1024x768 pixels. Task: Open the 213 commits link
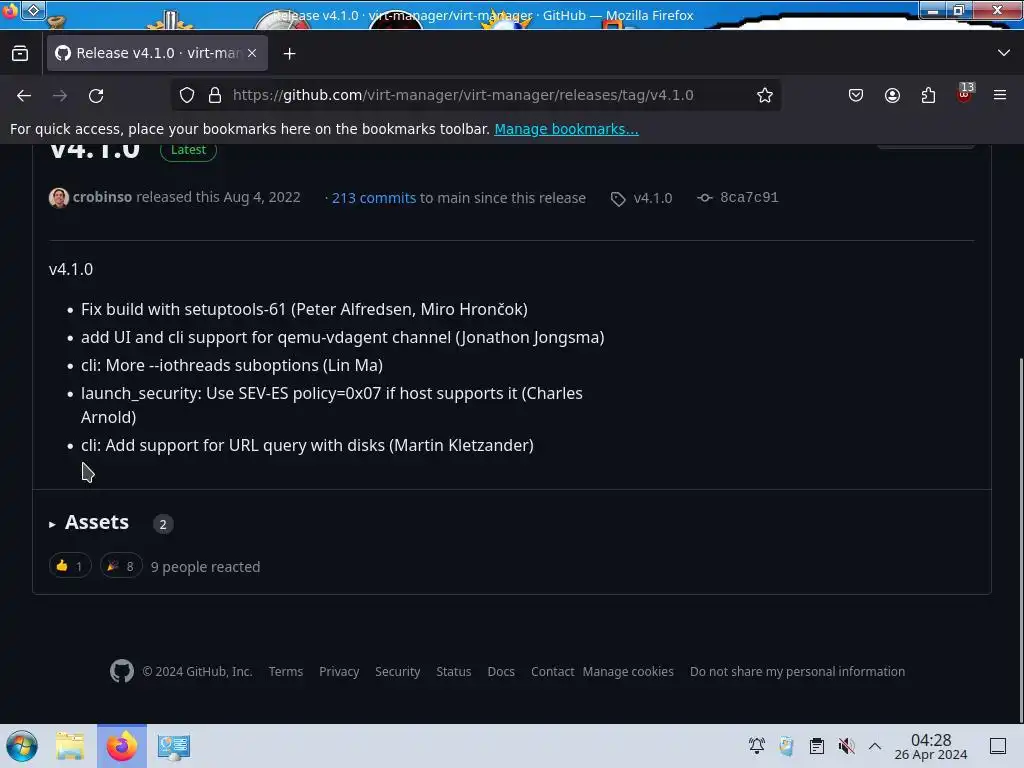click(374, 198)
